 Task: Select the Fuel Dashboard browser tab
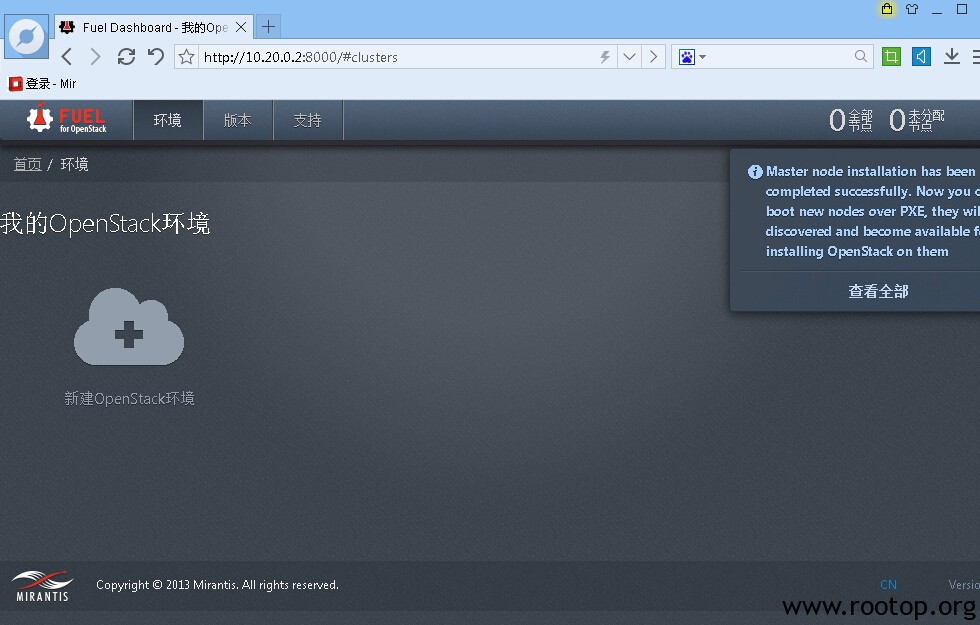154,27
